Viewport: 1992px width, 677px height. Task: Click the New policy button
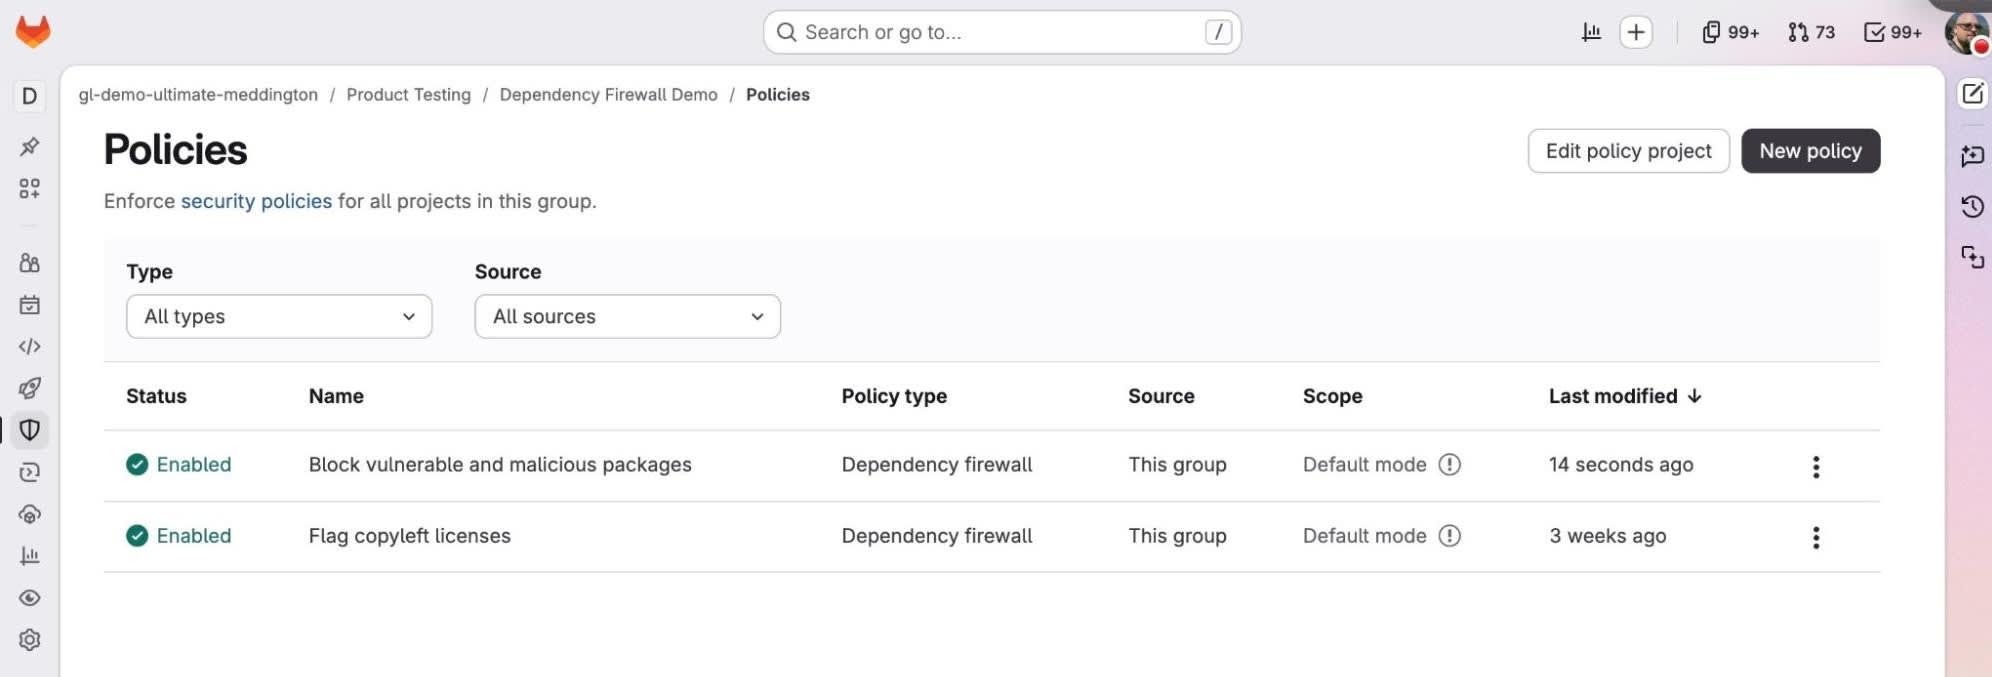pos(1810,151)
